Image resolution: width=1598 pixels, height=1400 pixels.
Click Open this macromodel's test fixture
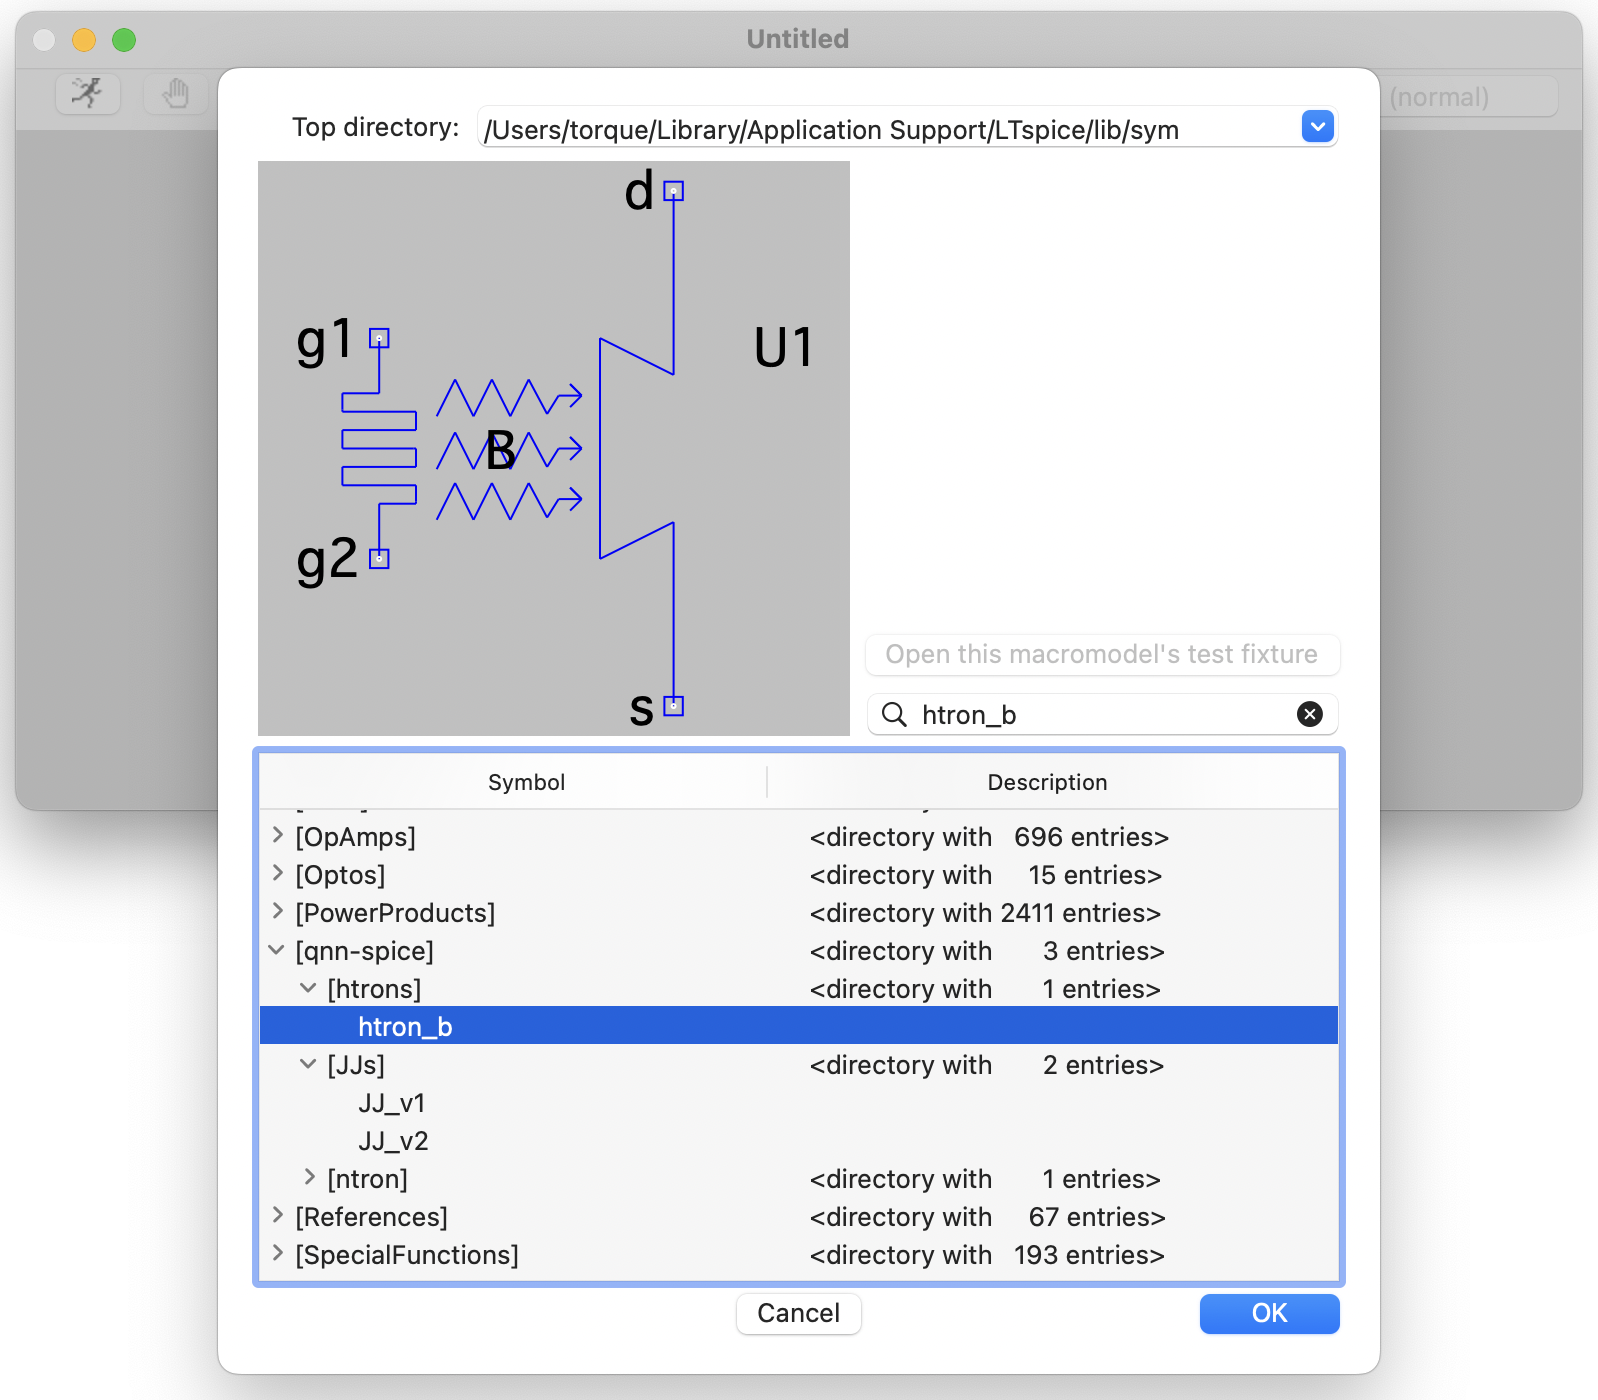pyautogui.click(x=1102, y=654)
